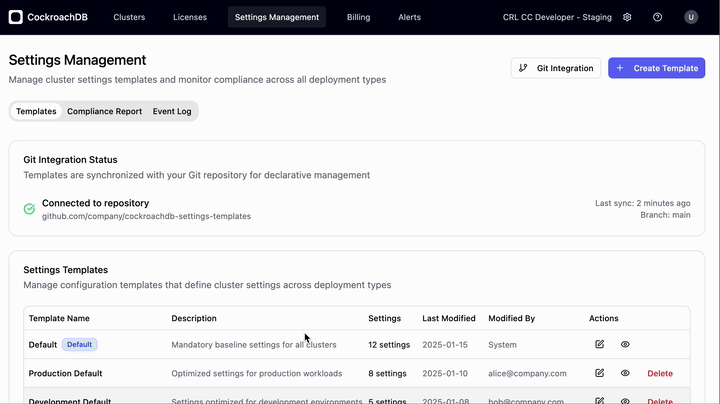
Task: Open the Billing section
Action: (x=358, y=17)
